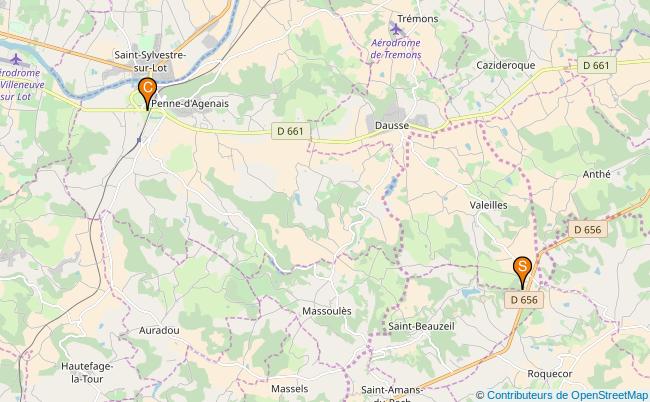Select the Massoulès village label
Image resolution: width=650 pixels, height=402 pixels.
click(327, 311)
